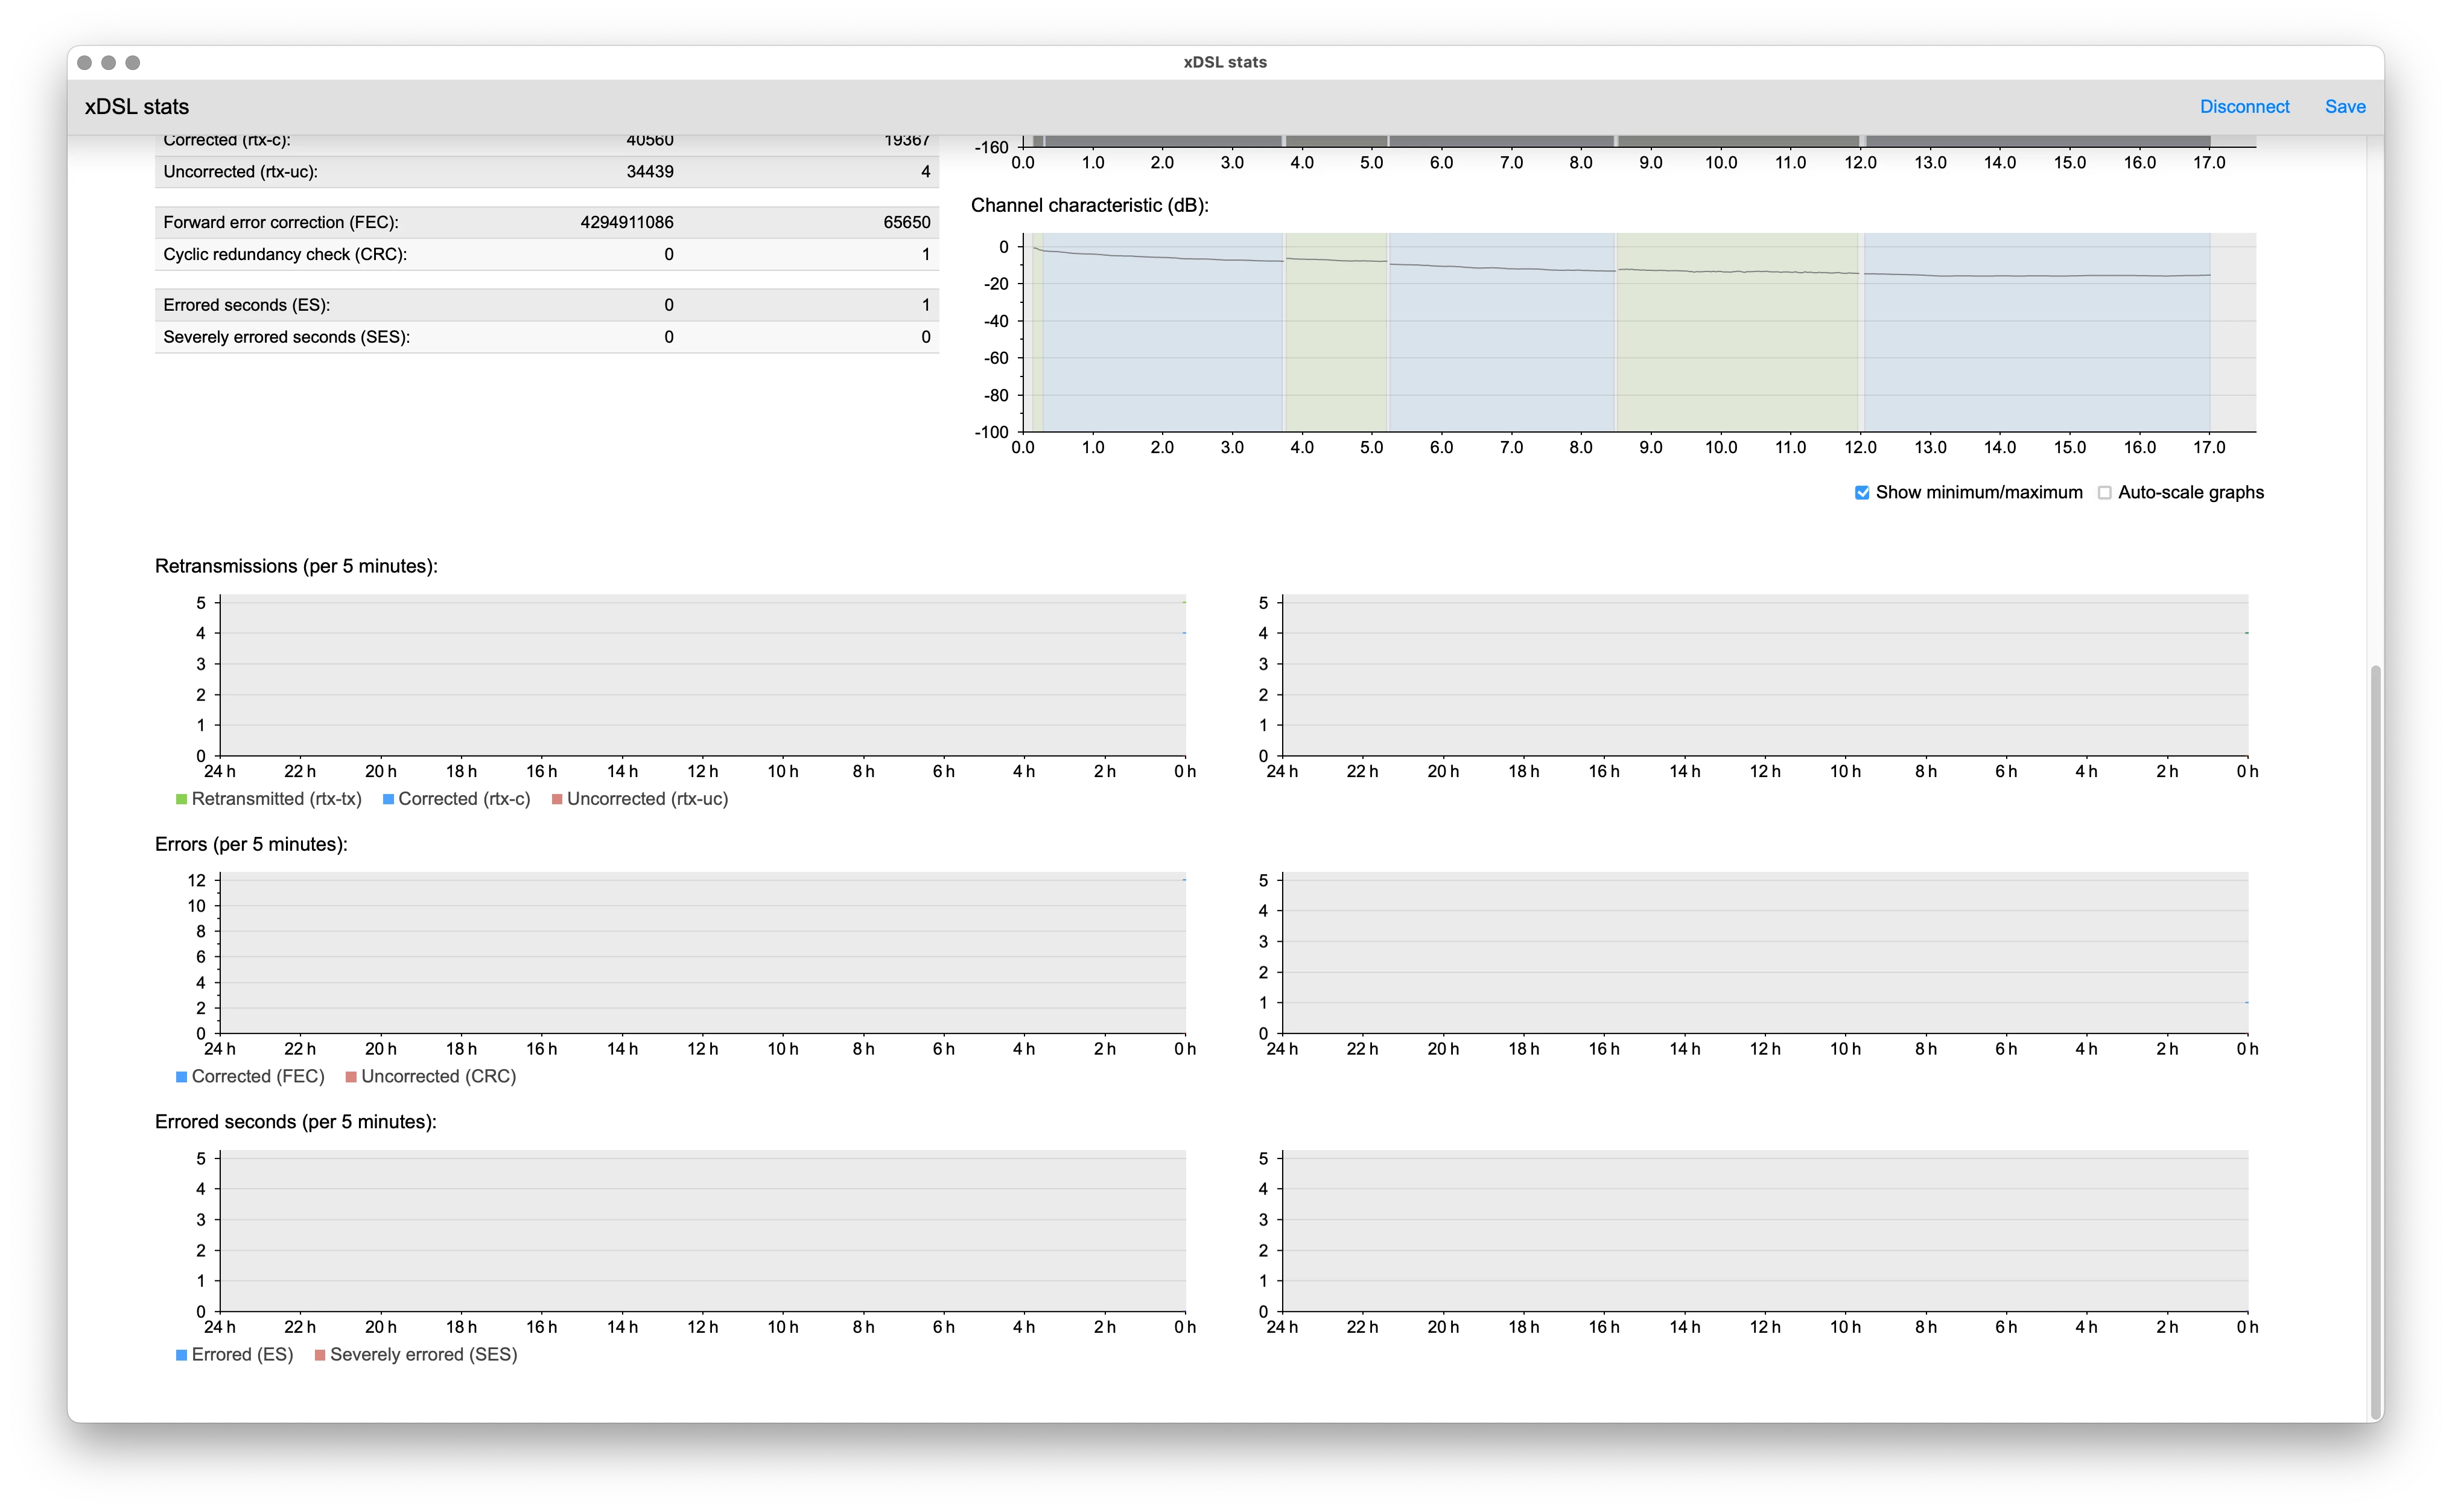2452x1512 pixels.
Task: Click the Severely errored seconds (SES) row
Action: pyautogui.click(x=546, y=337)
